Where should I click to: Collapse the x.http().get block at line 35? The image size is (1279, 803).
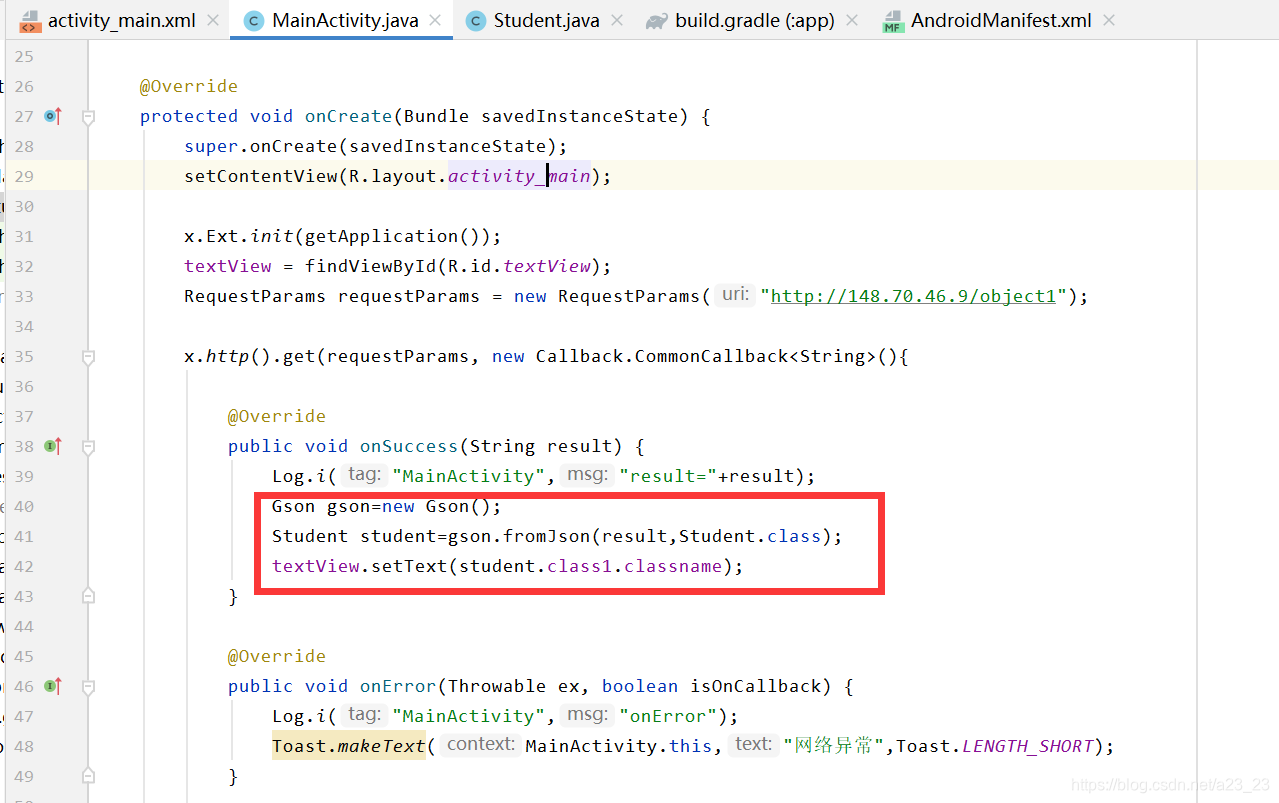88,357
